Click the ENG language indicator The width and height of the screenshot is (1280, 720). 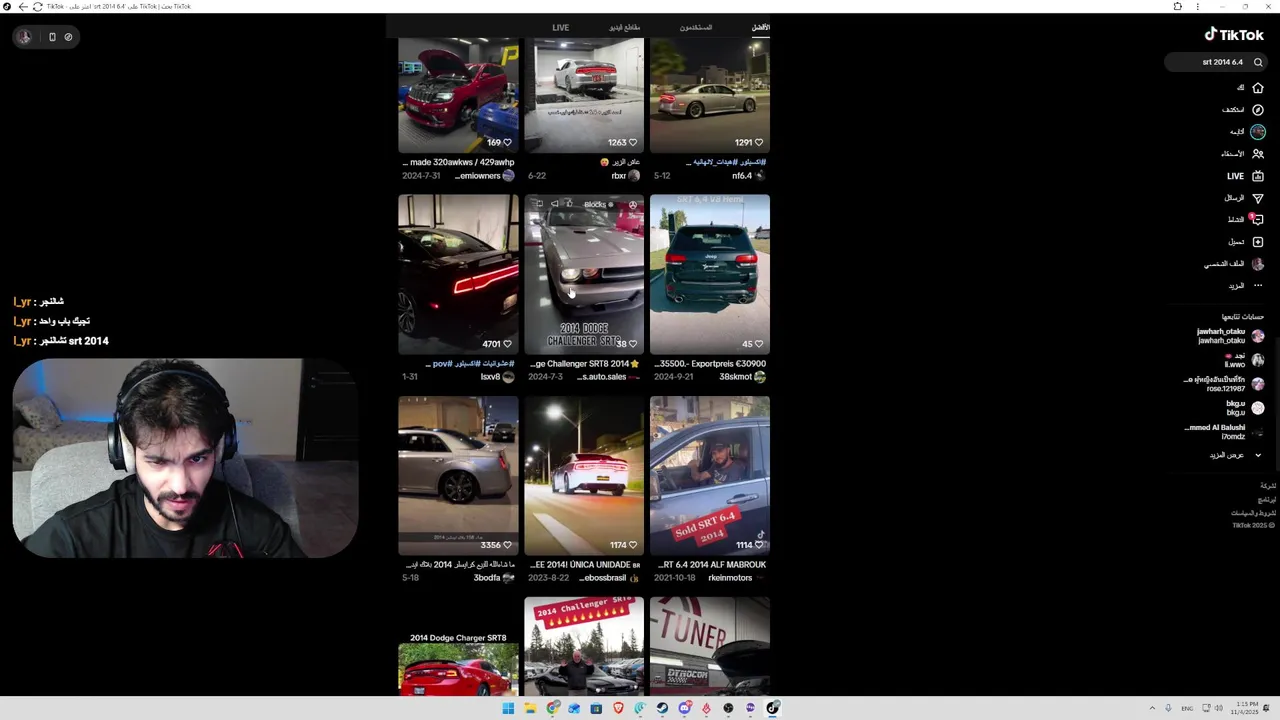point(1187,708)
